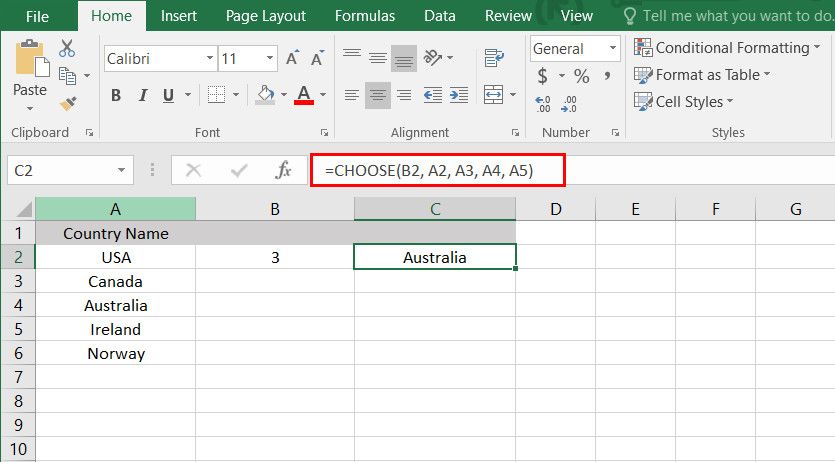Click the Merge & Center icon
Image resolution: width=835 pixels, height=462 pixels.
click(x=493, y=95)
